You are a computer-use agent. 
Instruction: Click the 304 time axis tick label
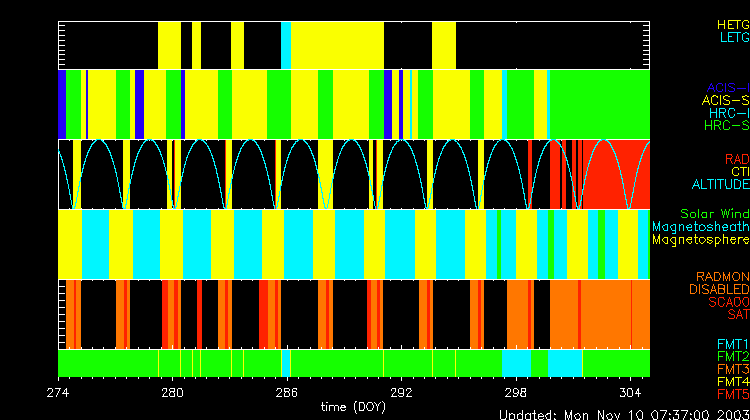coord(630,393)
